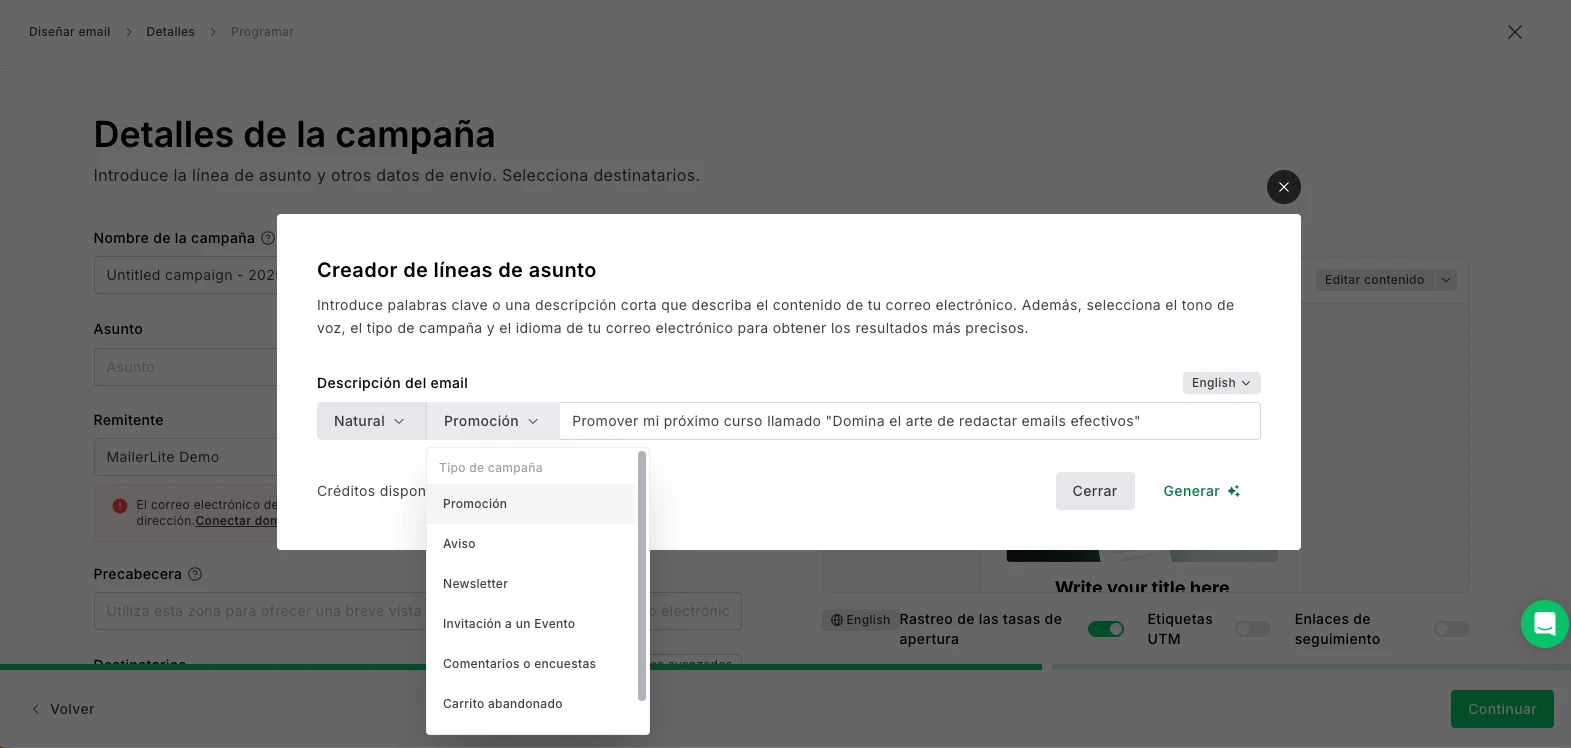Select Carrito abandonado option

pyautogui.click(x=530, y=704)
